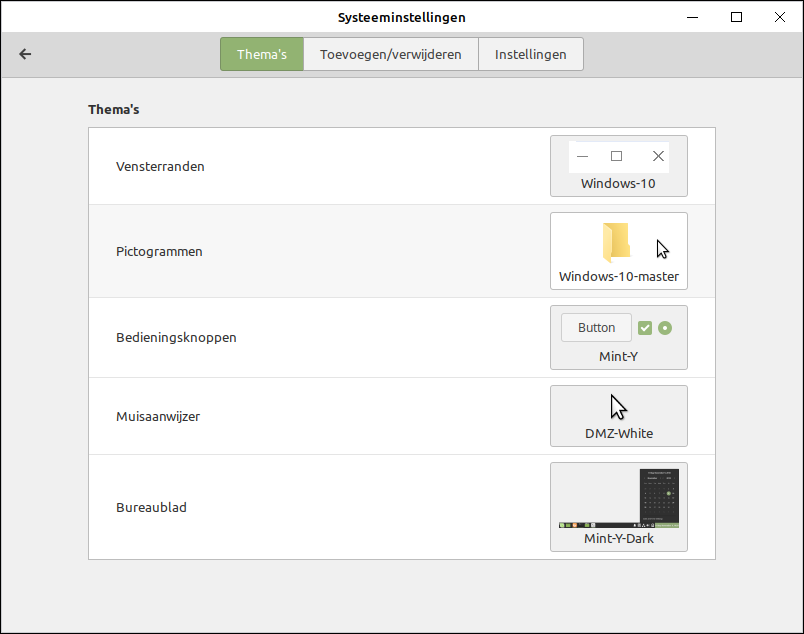Select the green radio button in the controls preview
The height and width of the screenshot is (634, 804).
pos(666,328)
